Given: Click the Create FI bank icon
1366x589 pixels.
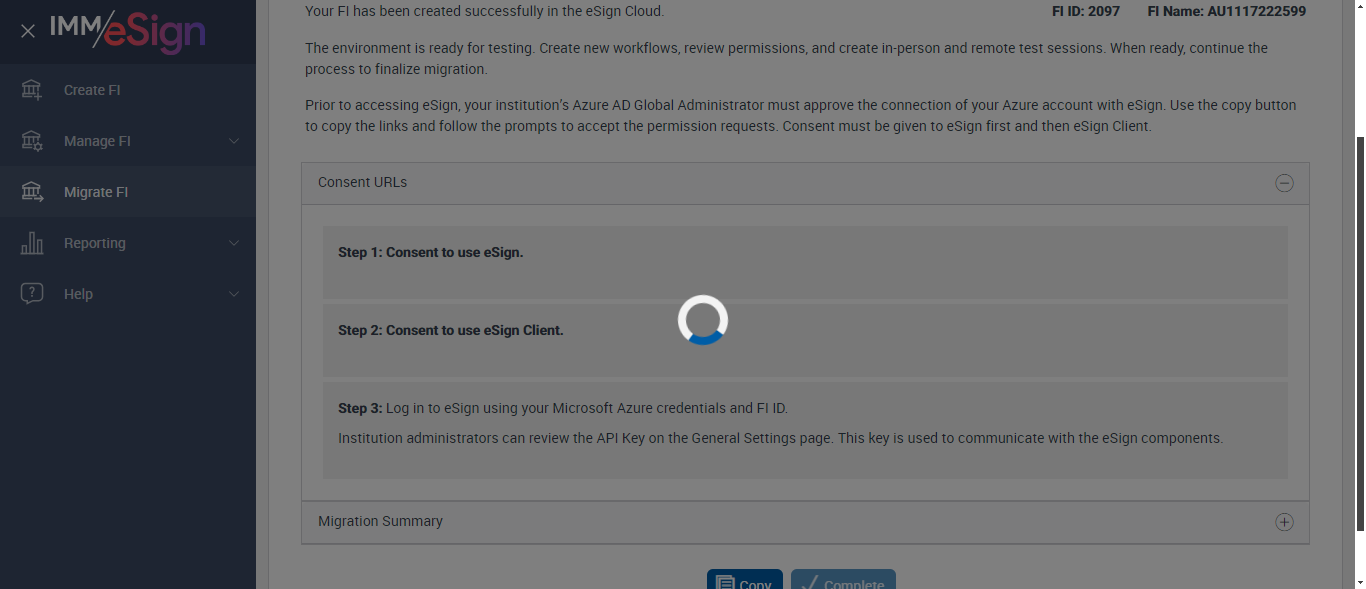Looking at the screenshot, I should click(32, 90).
